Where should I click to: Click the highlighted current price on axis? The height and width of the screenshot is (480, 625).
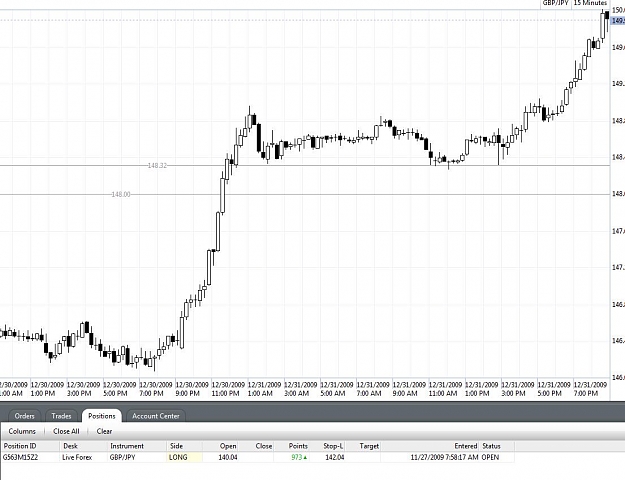tap(618, 20)
